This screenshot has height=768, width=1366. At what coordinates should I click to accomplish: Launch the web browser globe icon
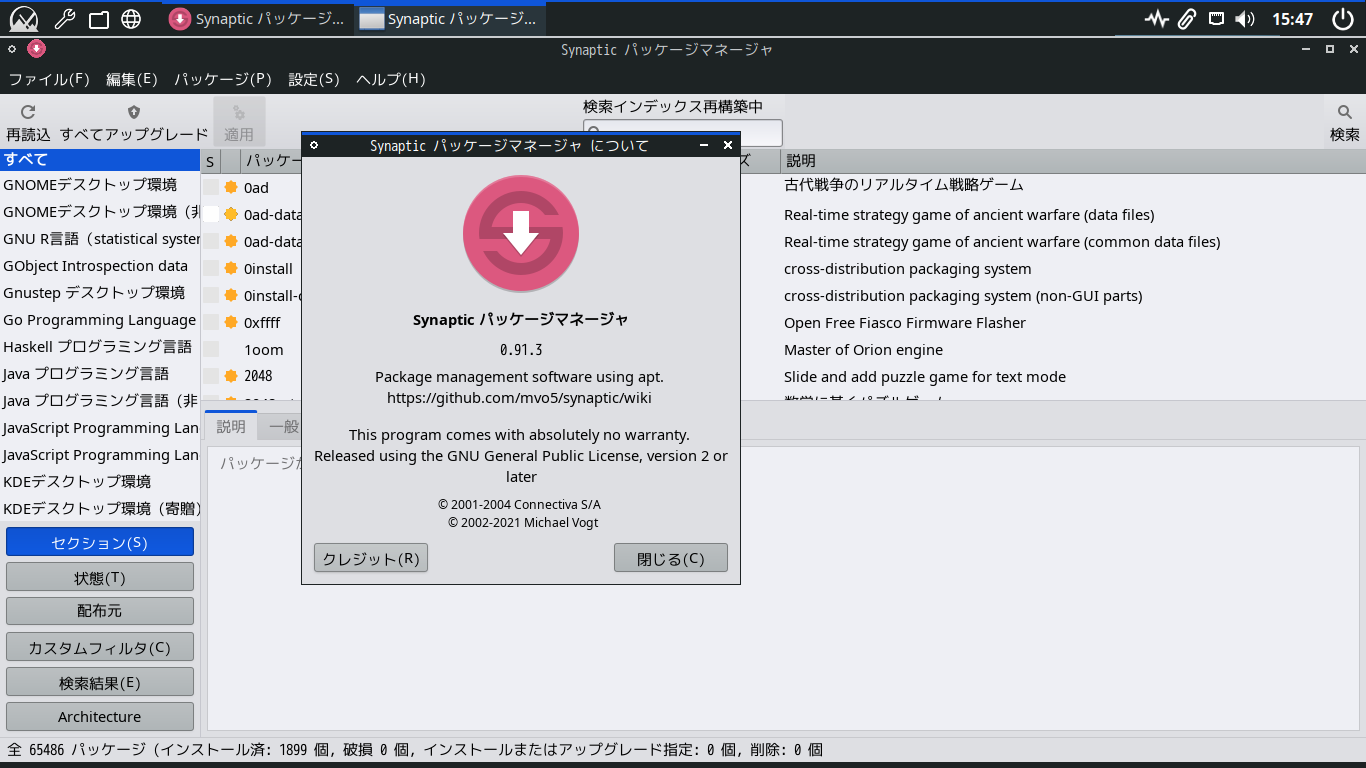(x=131, y=19)
